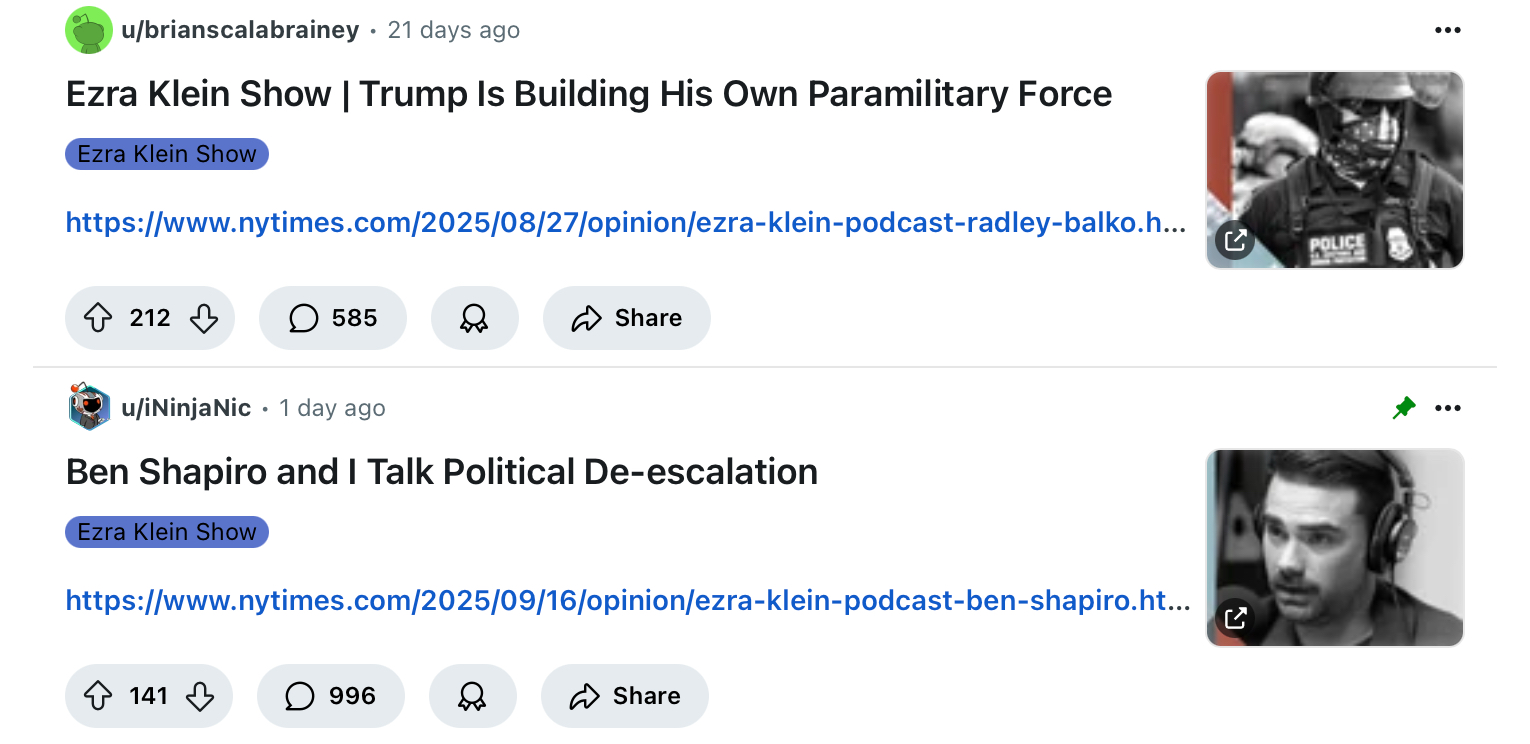This screenshot has width=1530, height=744.
Task: Select Ezra Klein Show flair on first post
Action: pyautogui.click(x=167, y=154)
